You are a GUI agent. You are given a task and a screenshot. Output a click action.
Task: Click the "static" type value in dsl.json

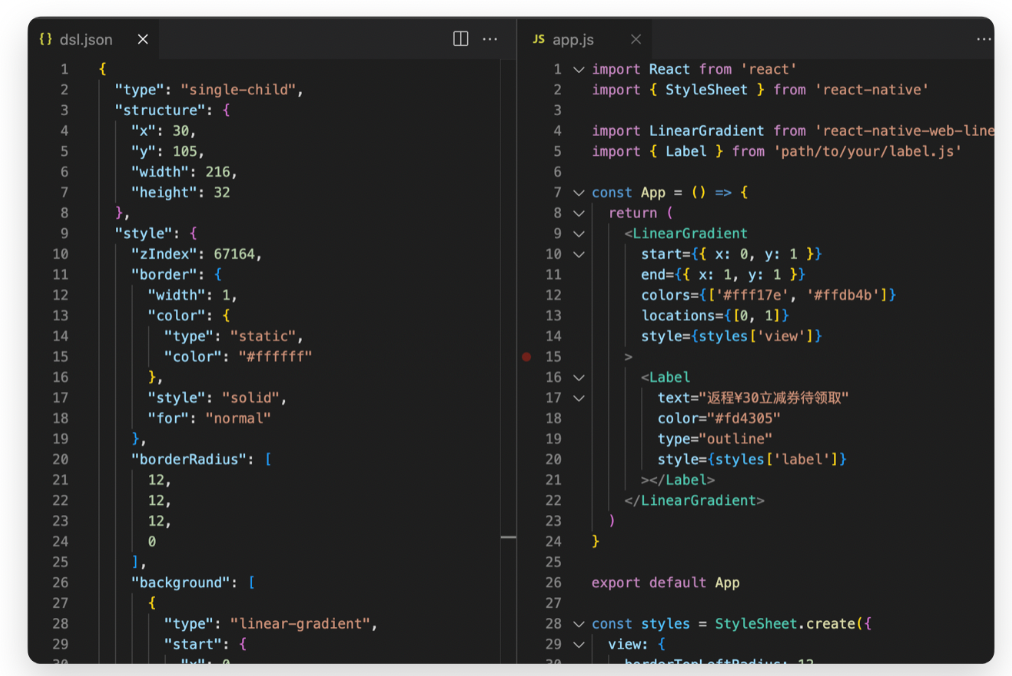(x=263, y=336)
